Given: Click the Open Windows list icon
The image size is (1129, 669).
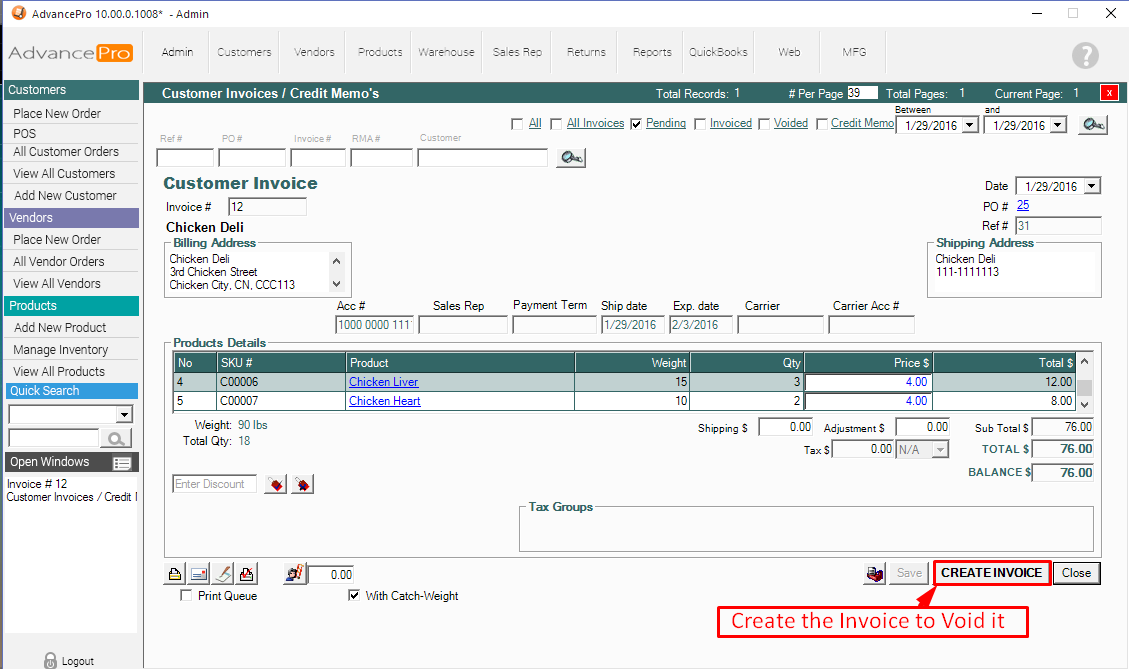Looking at the screenshot, I should [x=123, y=463].
